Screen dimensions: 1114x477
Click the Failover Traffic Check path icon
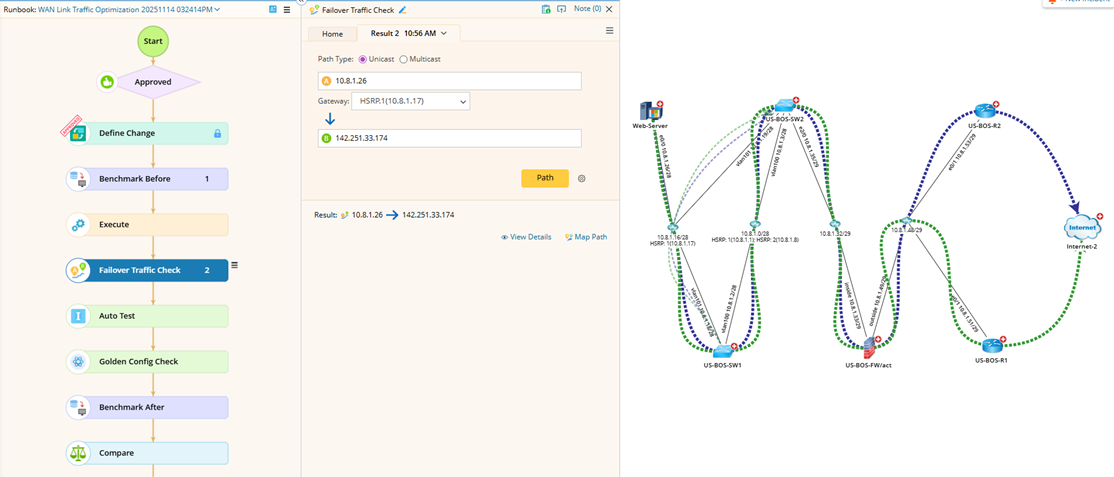click(77, 270)
